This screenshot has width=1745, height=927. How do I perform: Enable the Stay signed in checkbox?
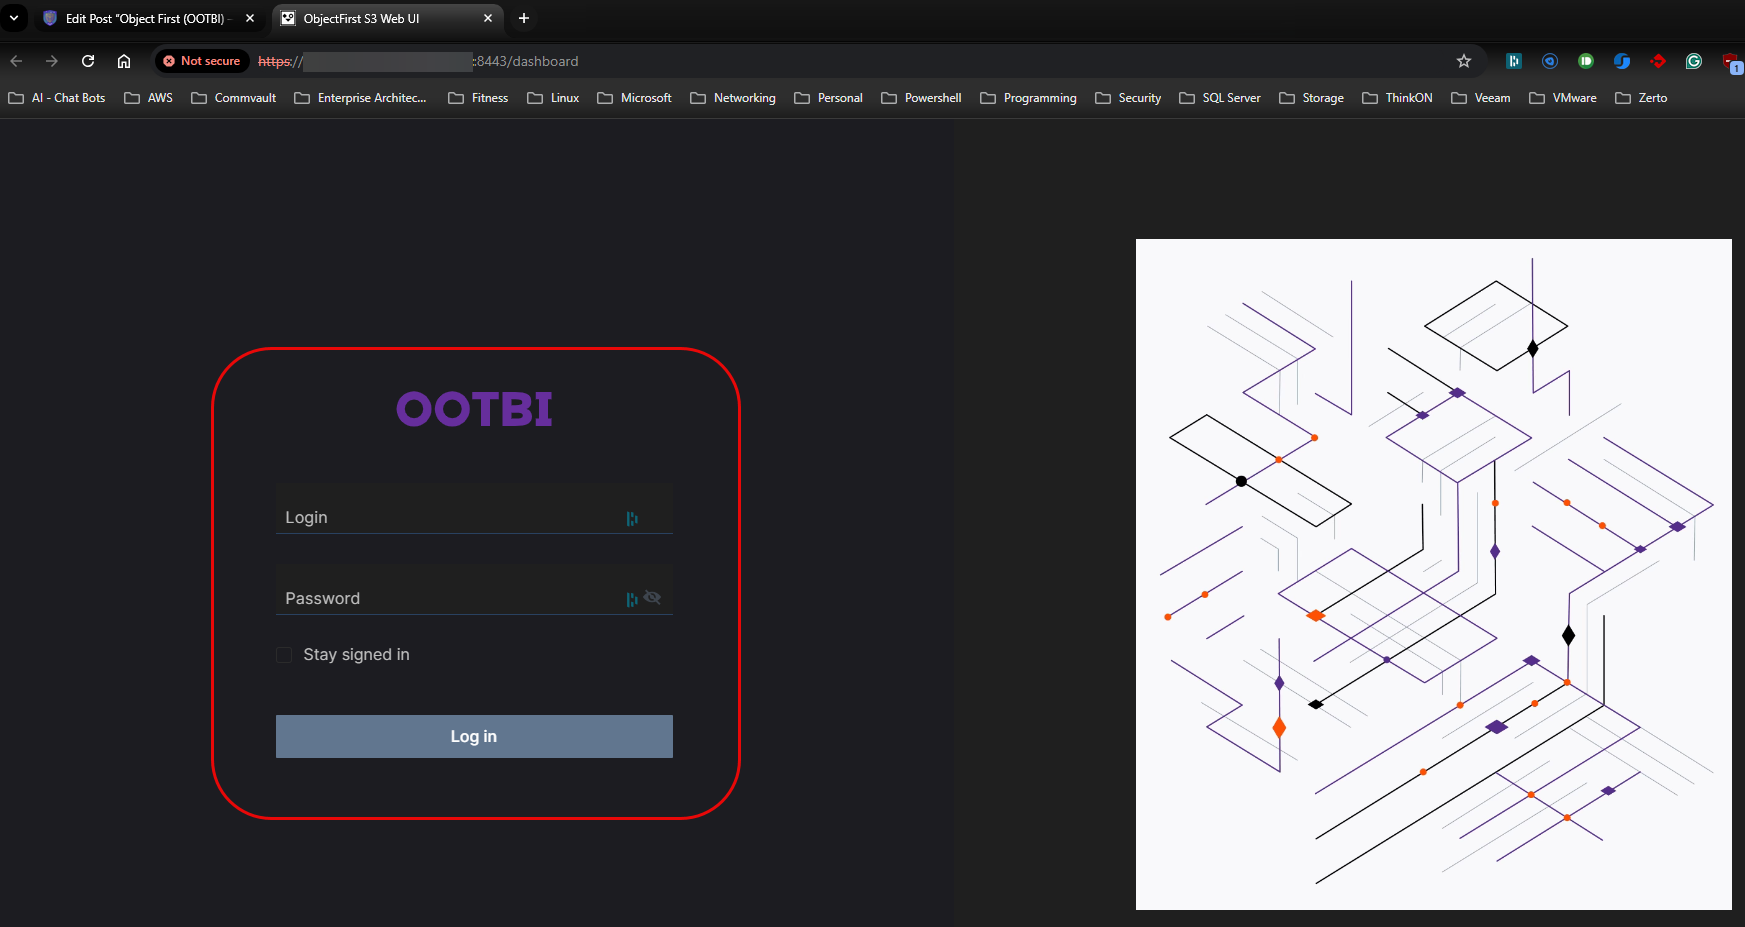coord(284,655)
